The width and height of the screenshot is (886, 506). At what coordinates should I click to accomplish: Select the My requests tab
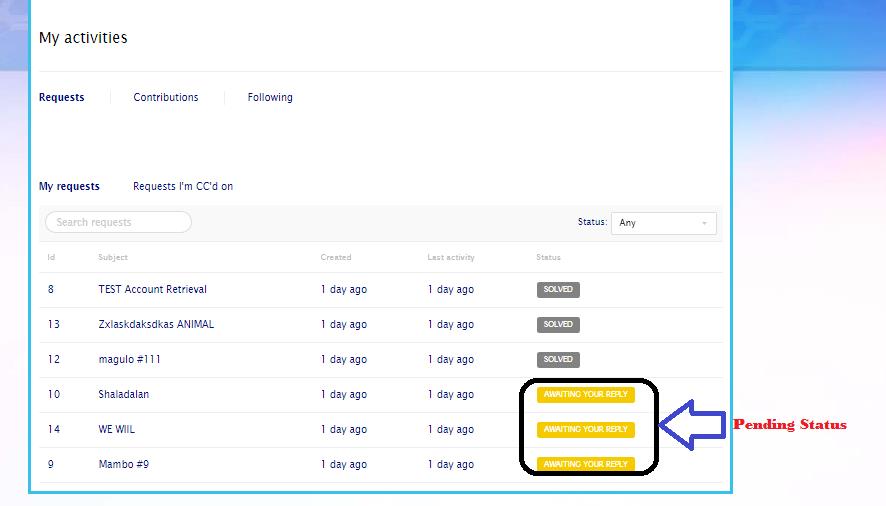point(69,186)
